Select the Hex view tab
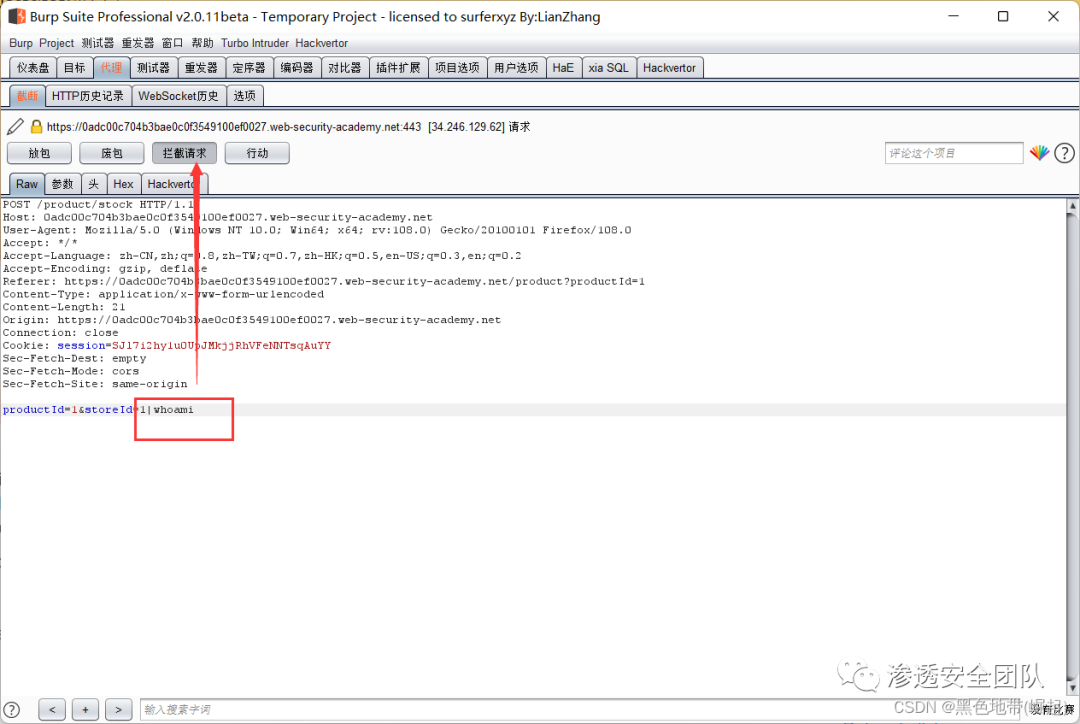 tap(123, 184)
